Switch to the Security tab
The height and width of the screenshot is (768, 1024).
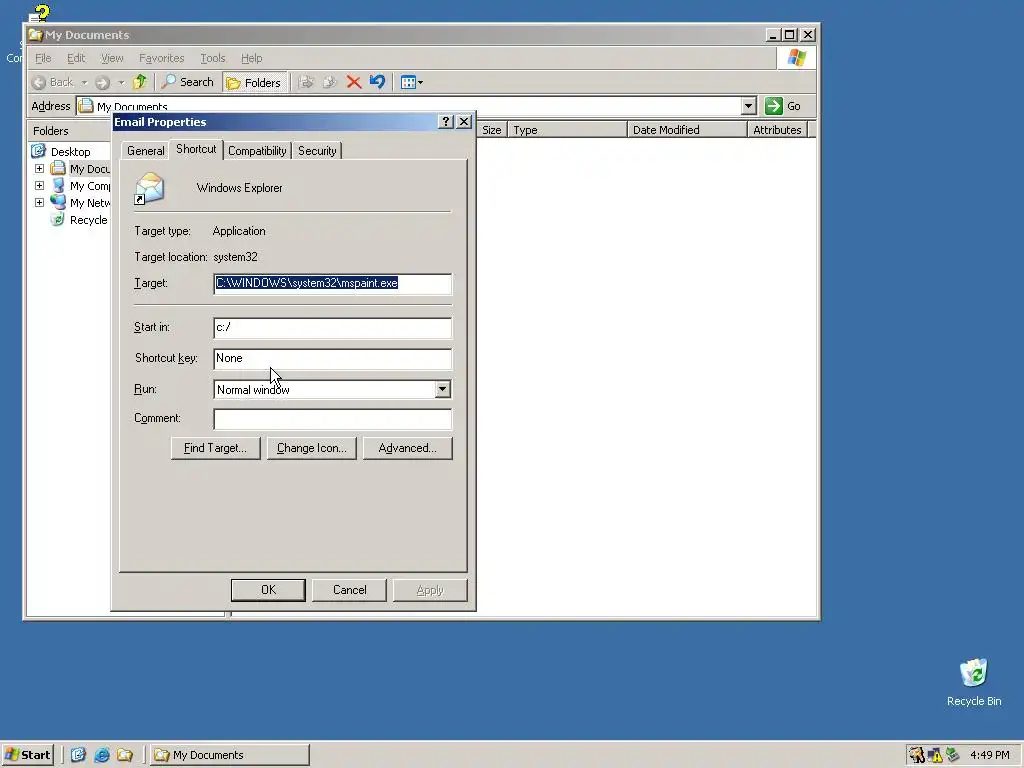(317, 151)
